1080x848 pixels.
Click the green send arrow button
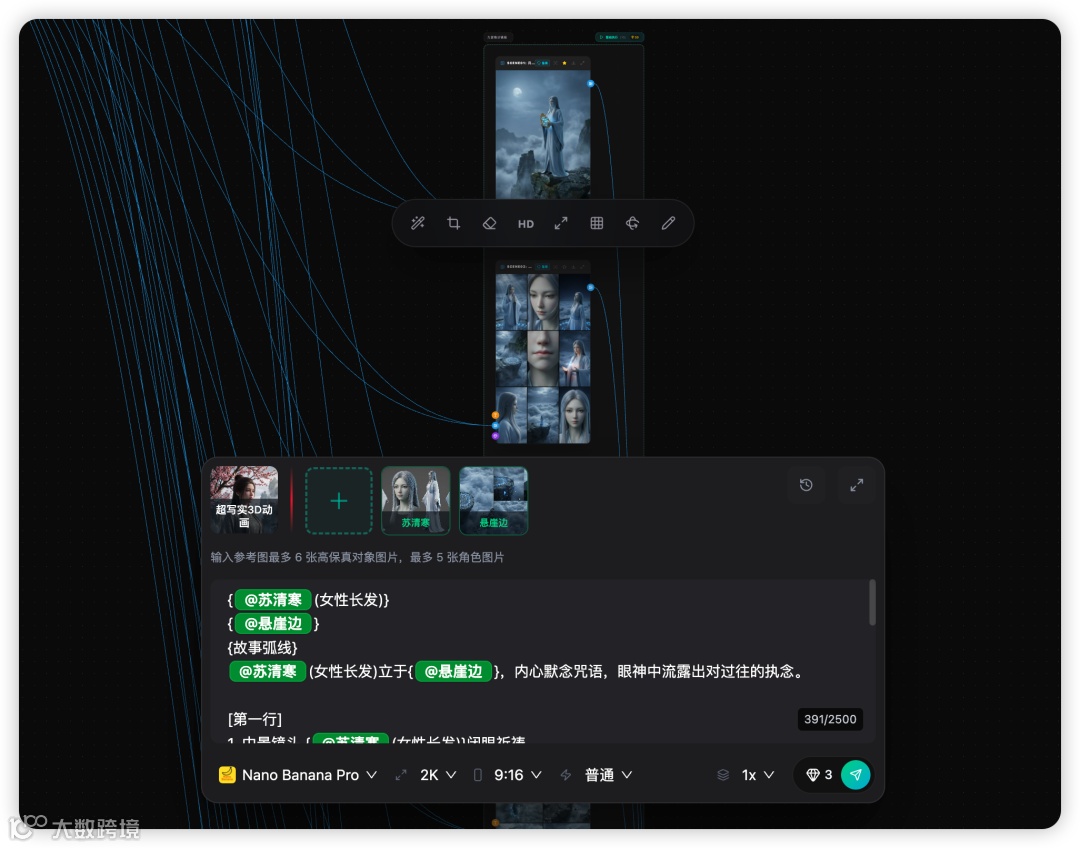pyautogui.click(x=855, y=775)
